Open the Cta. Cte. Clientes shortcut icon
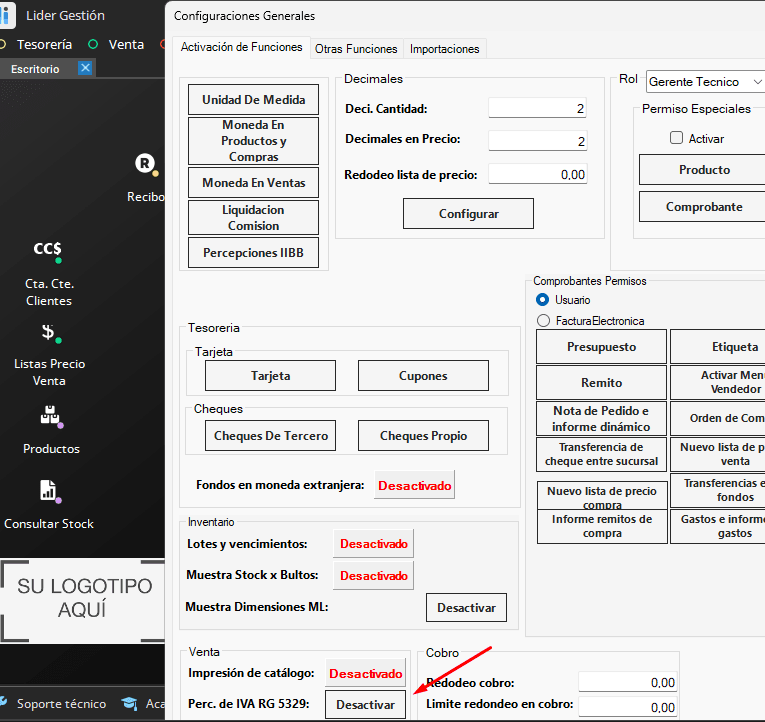765x722 pixels. coord(48,250)
